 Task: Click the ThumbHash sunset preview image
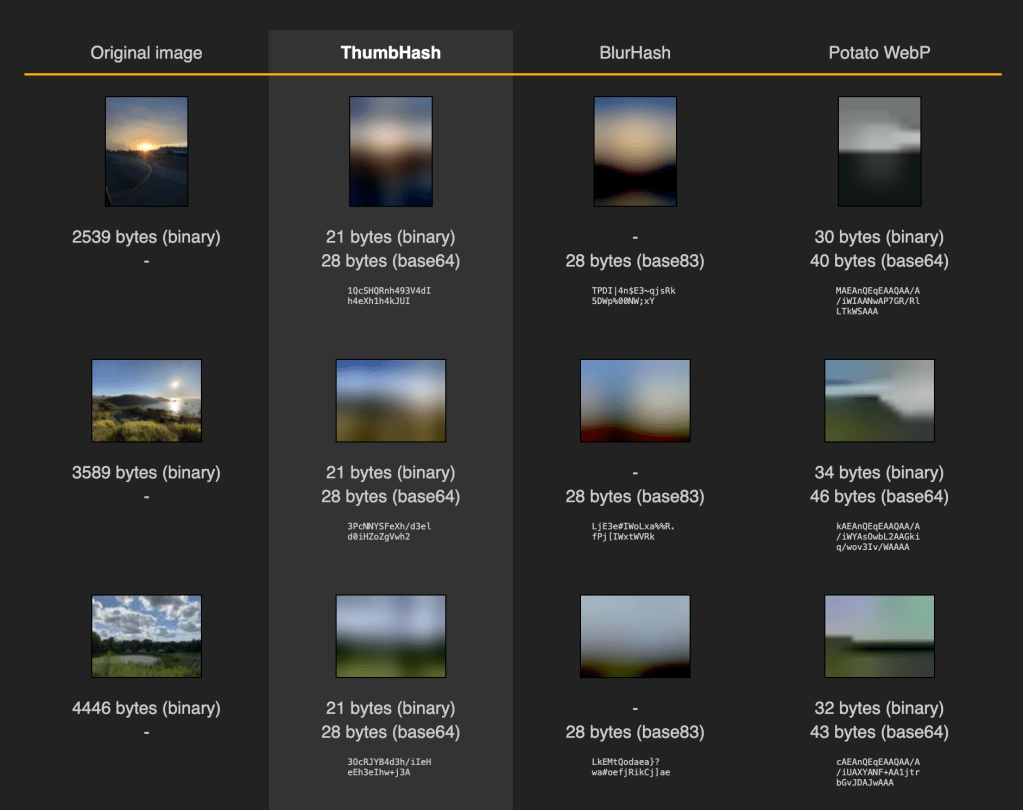coord(390,151)
